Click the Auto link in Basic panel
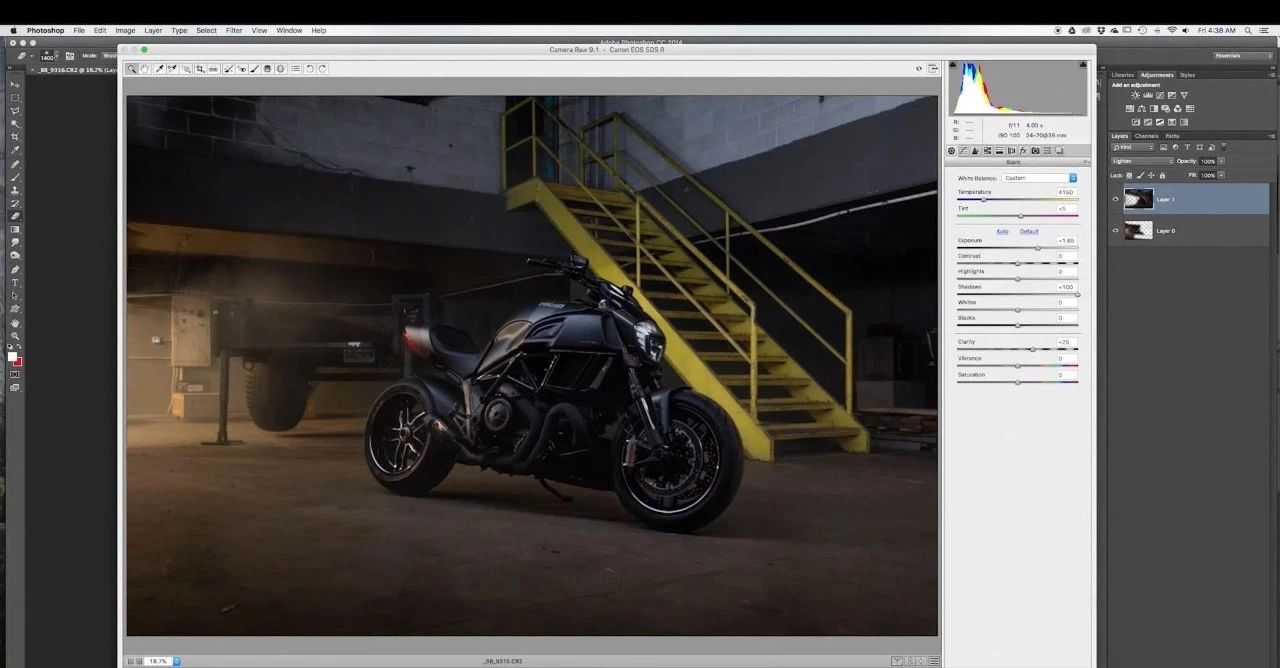1280x668 pixels. (x=1002, y=231)
